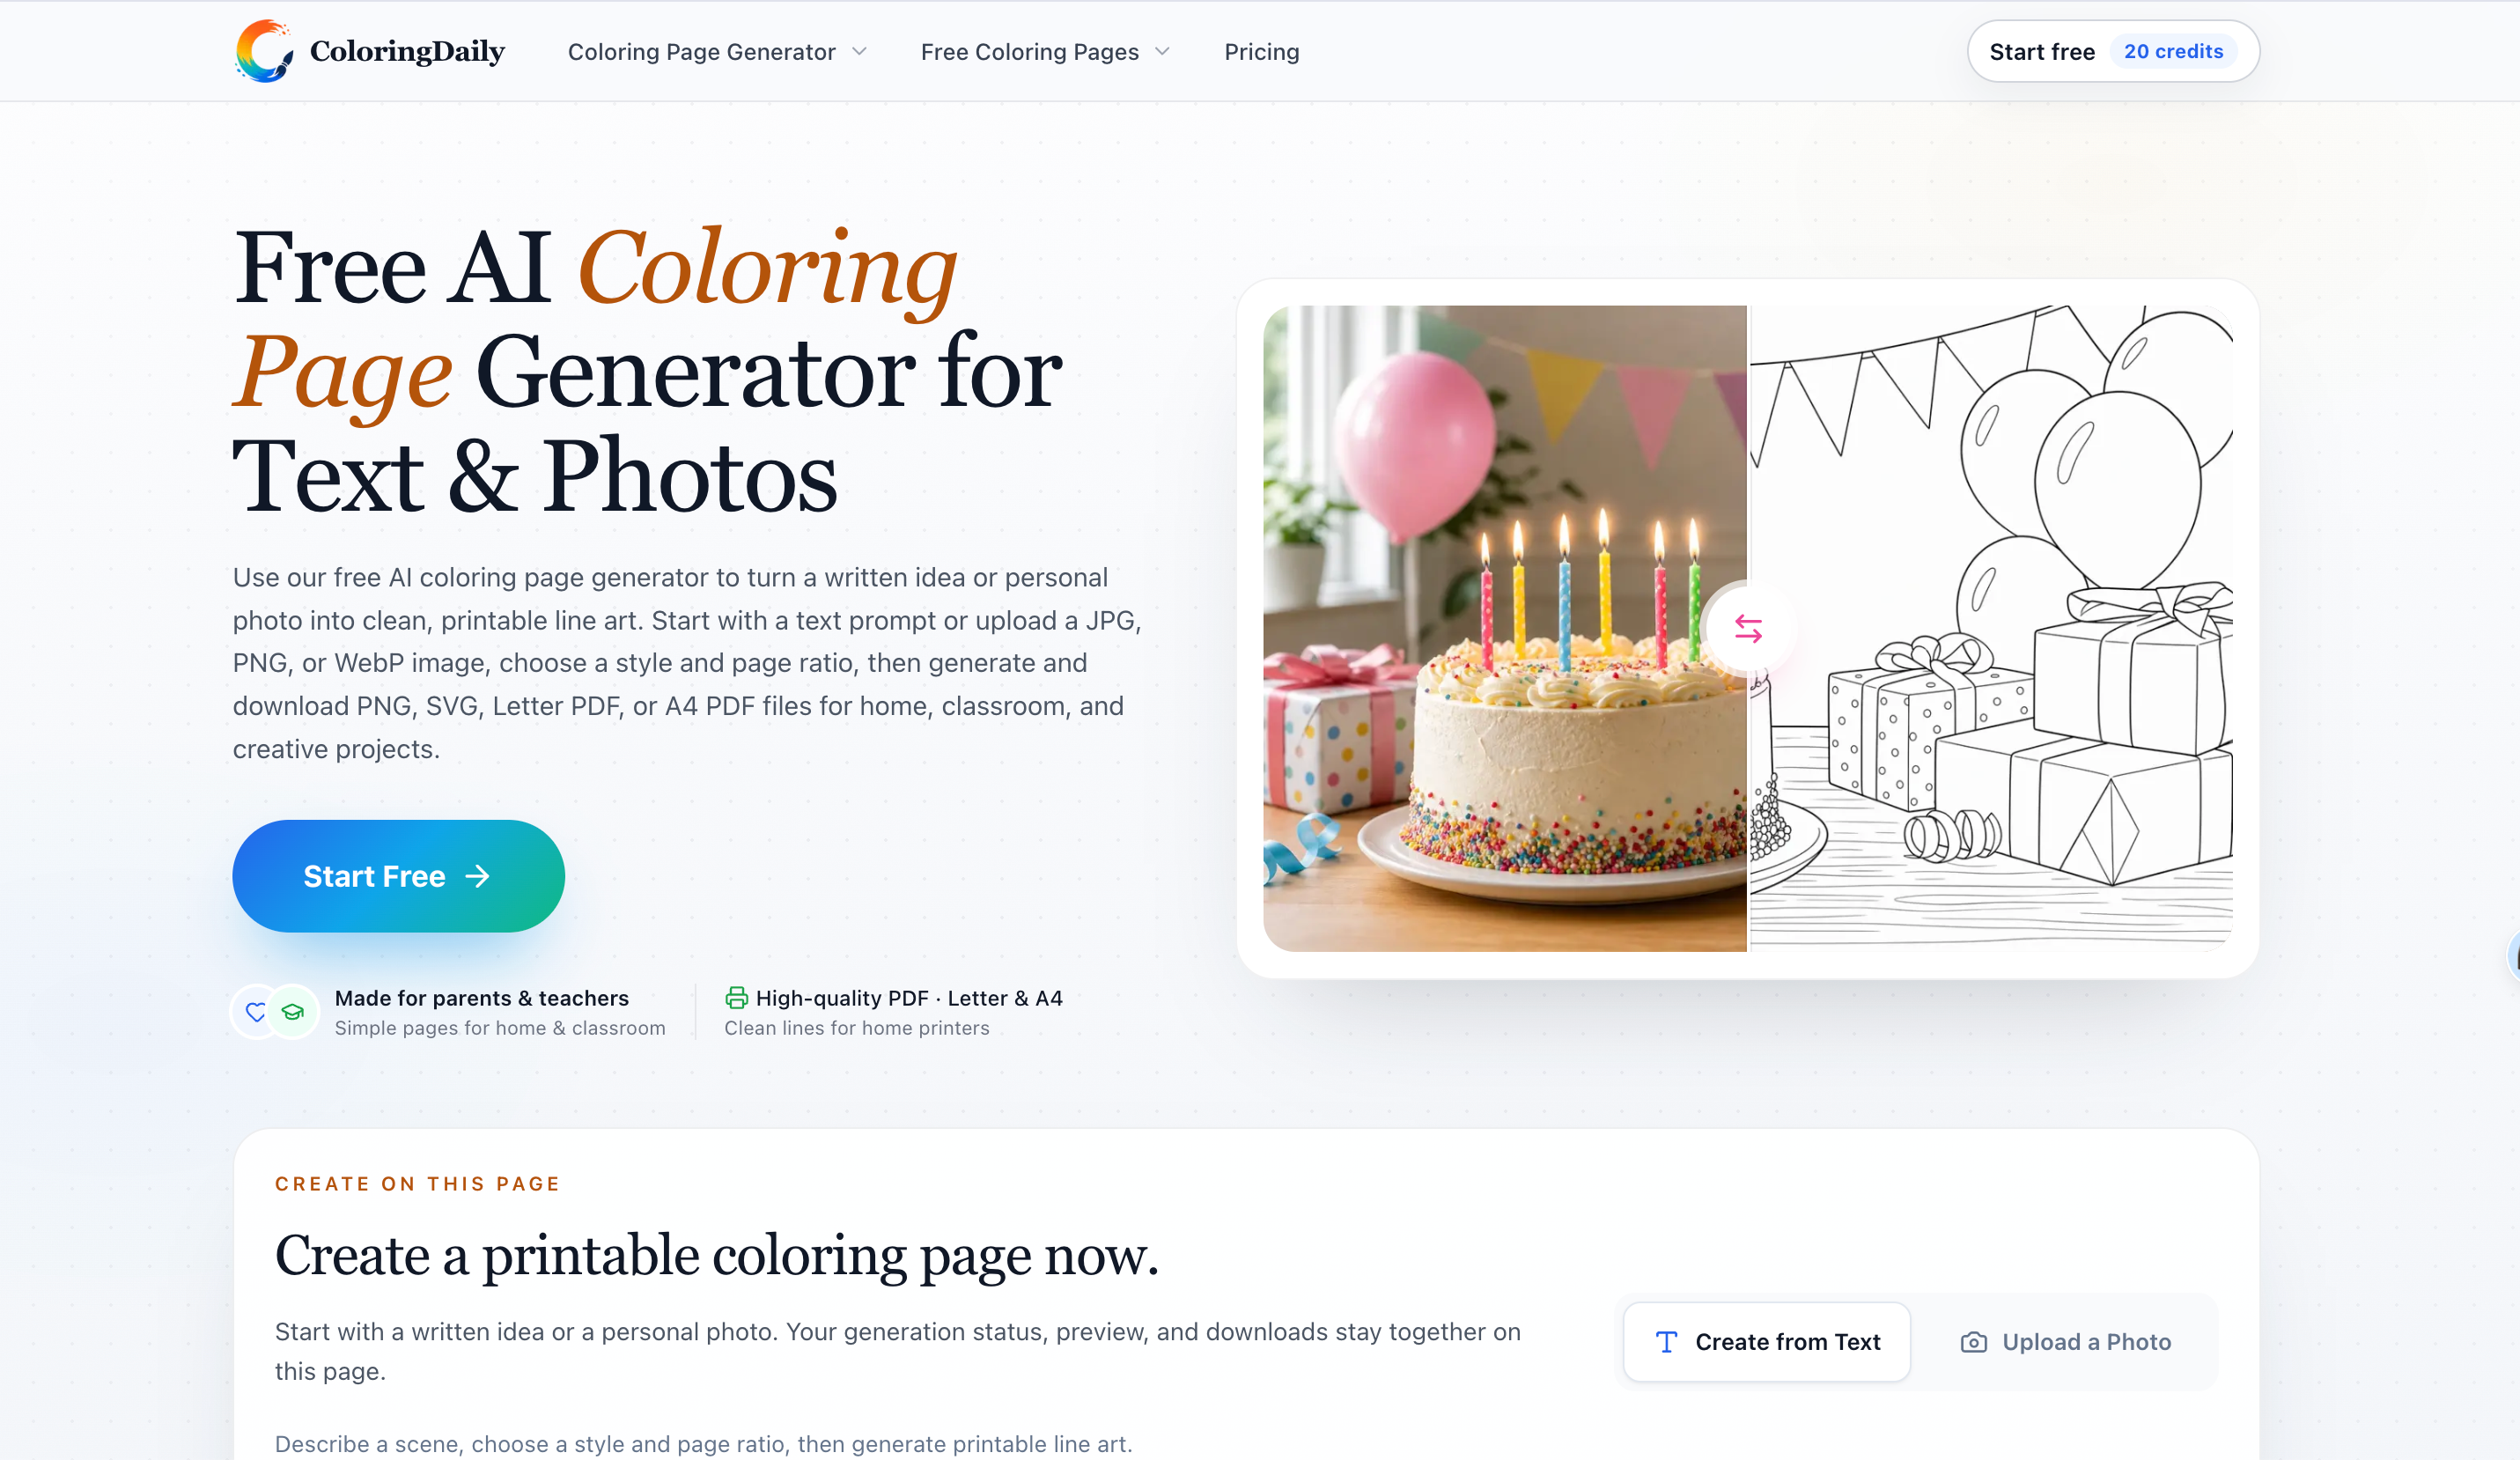Click the arrow icon in Start Free button
This screenshot has height=1460, width=2520.
tap(478, 876)
